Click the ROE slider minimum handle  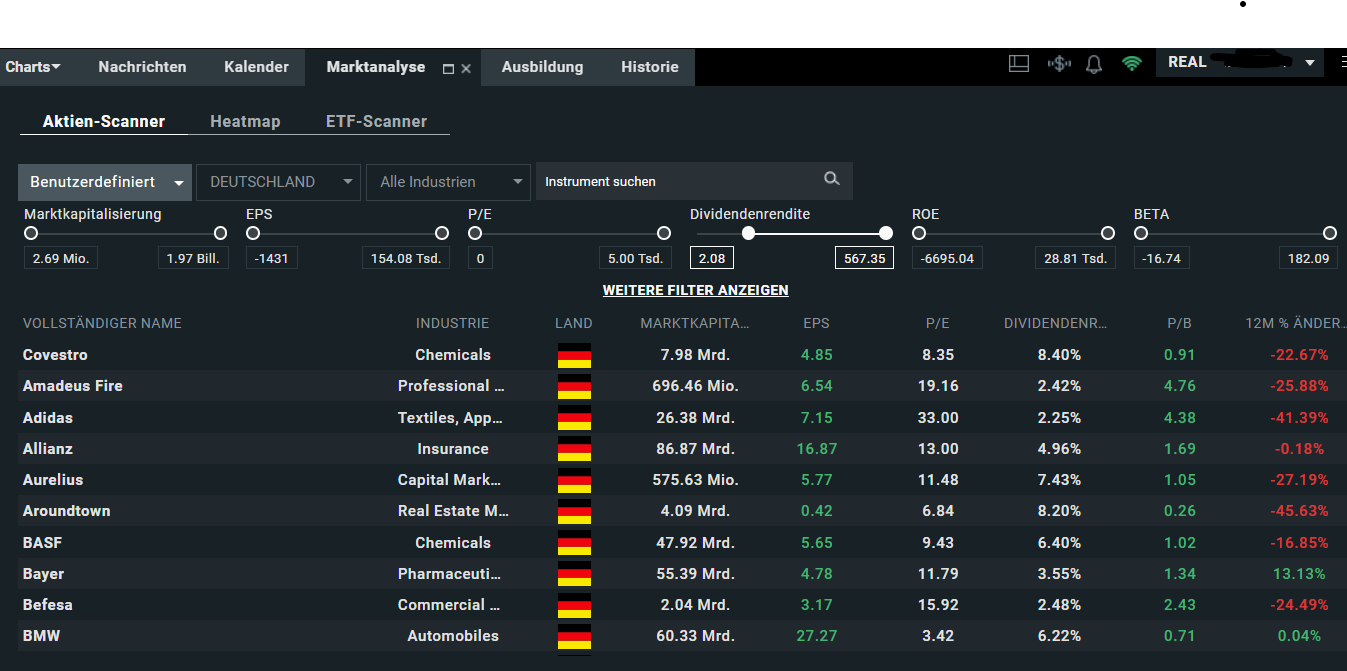[x=919, y=233]
